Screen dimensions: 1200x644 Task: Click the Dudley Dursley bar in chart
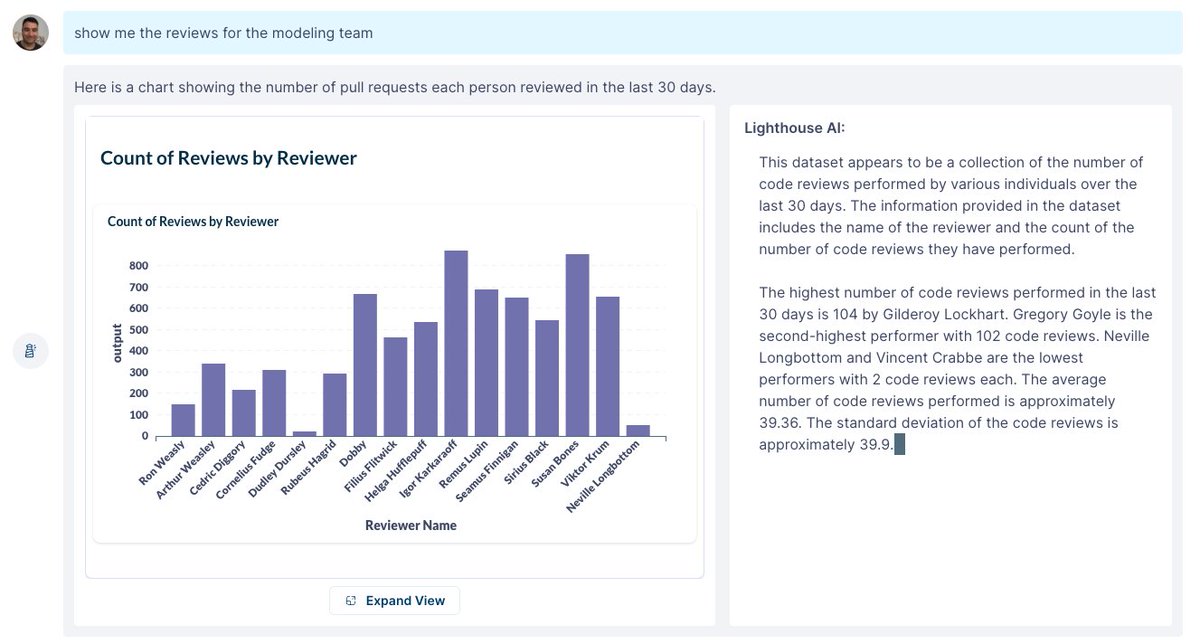click(304, 434)
